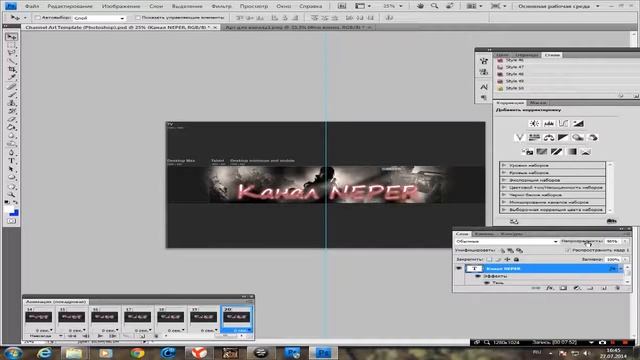640x360 pixels.
Task: Add a Color Balance adjustment
Action: pos(549,138)
